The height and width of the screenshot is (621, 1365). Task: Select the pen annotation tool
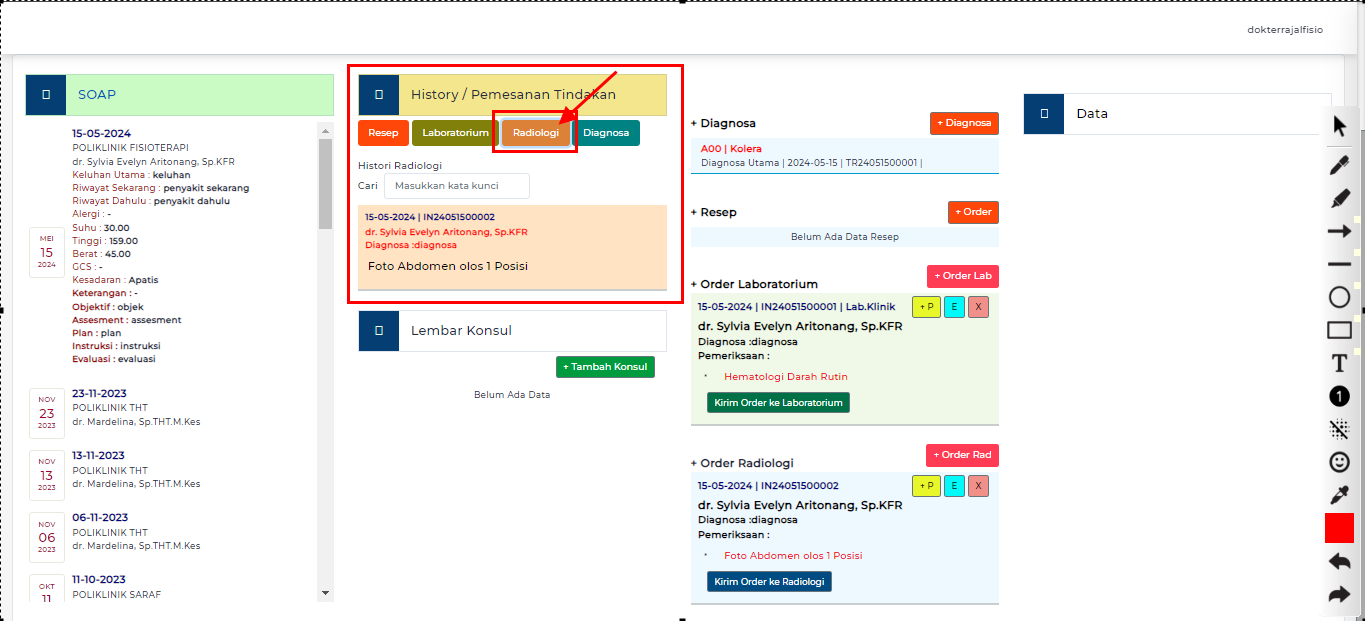coord(1340,164)
